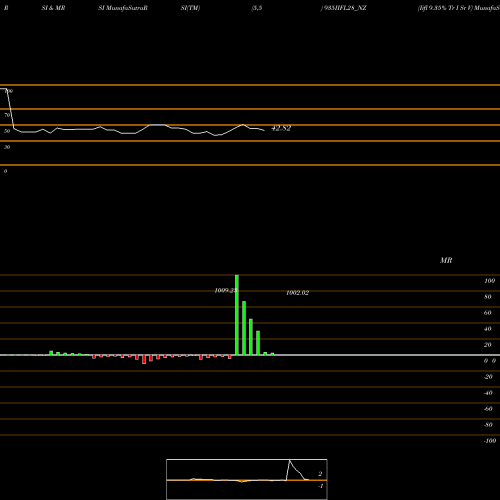Click the MR axis label -80
Viewport: 500px width, 500px height.
point(488,425)
